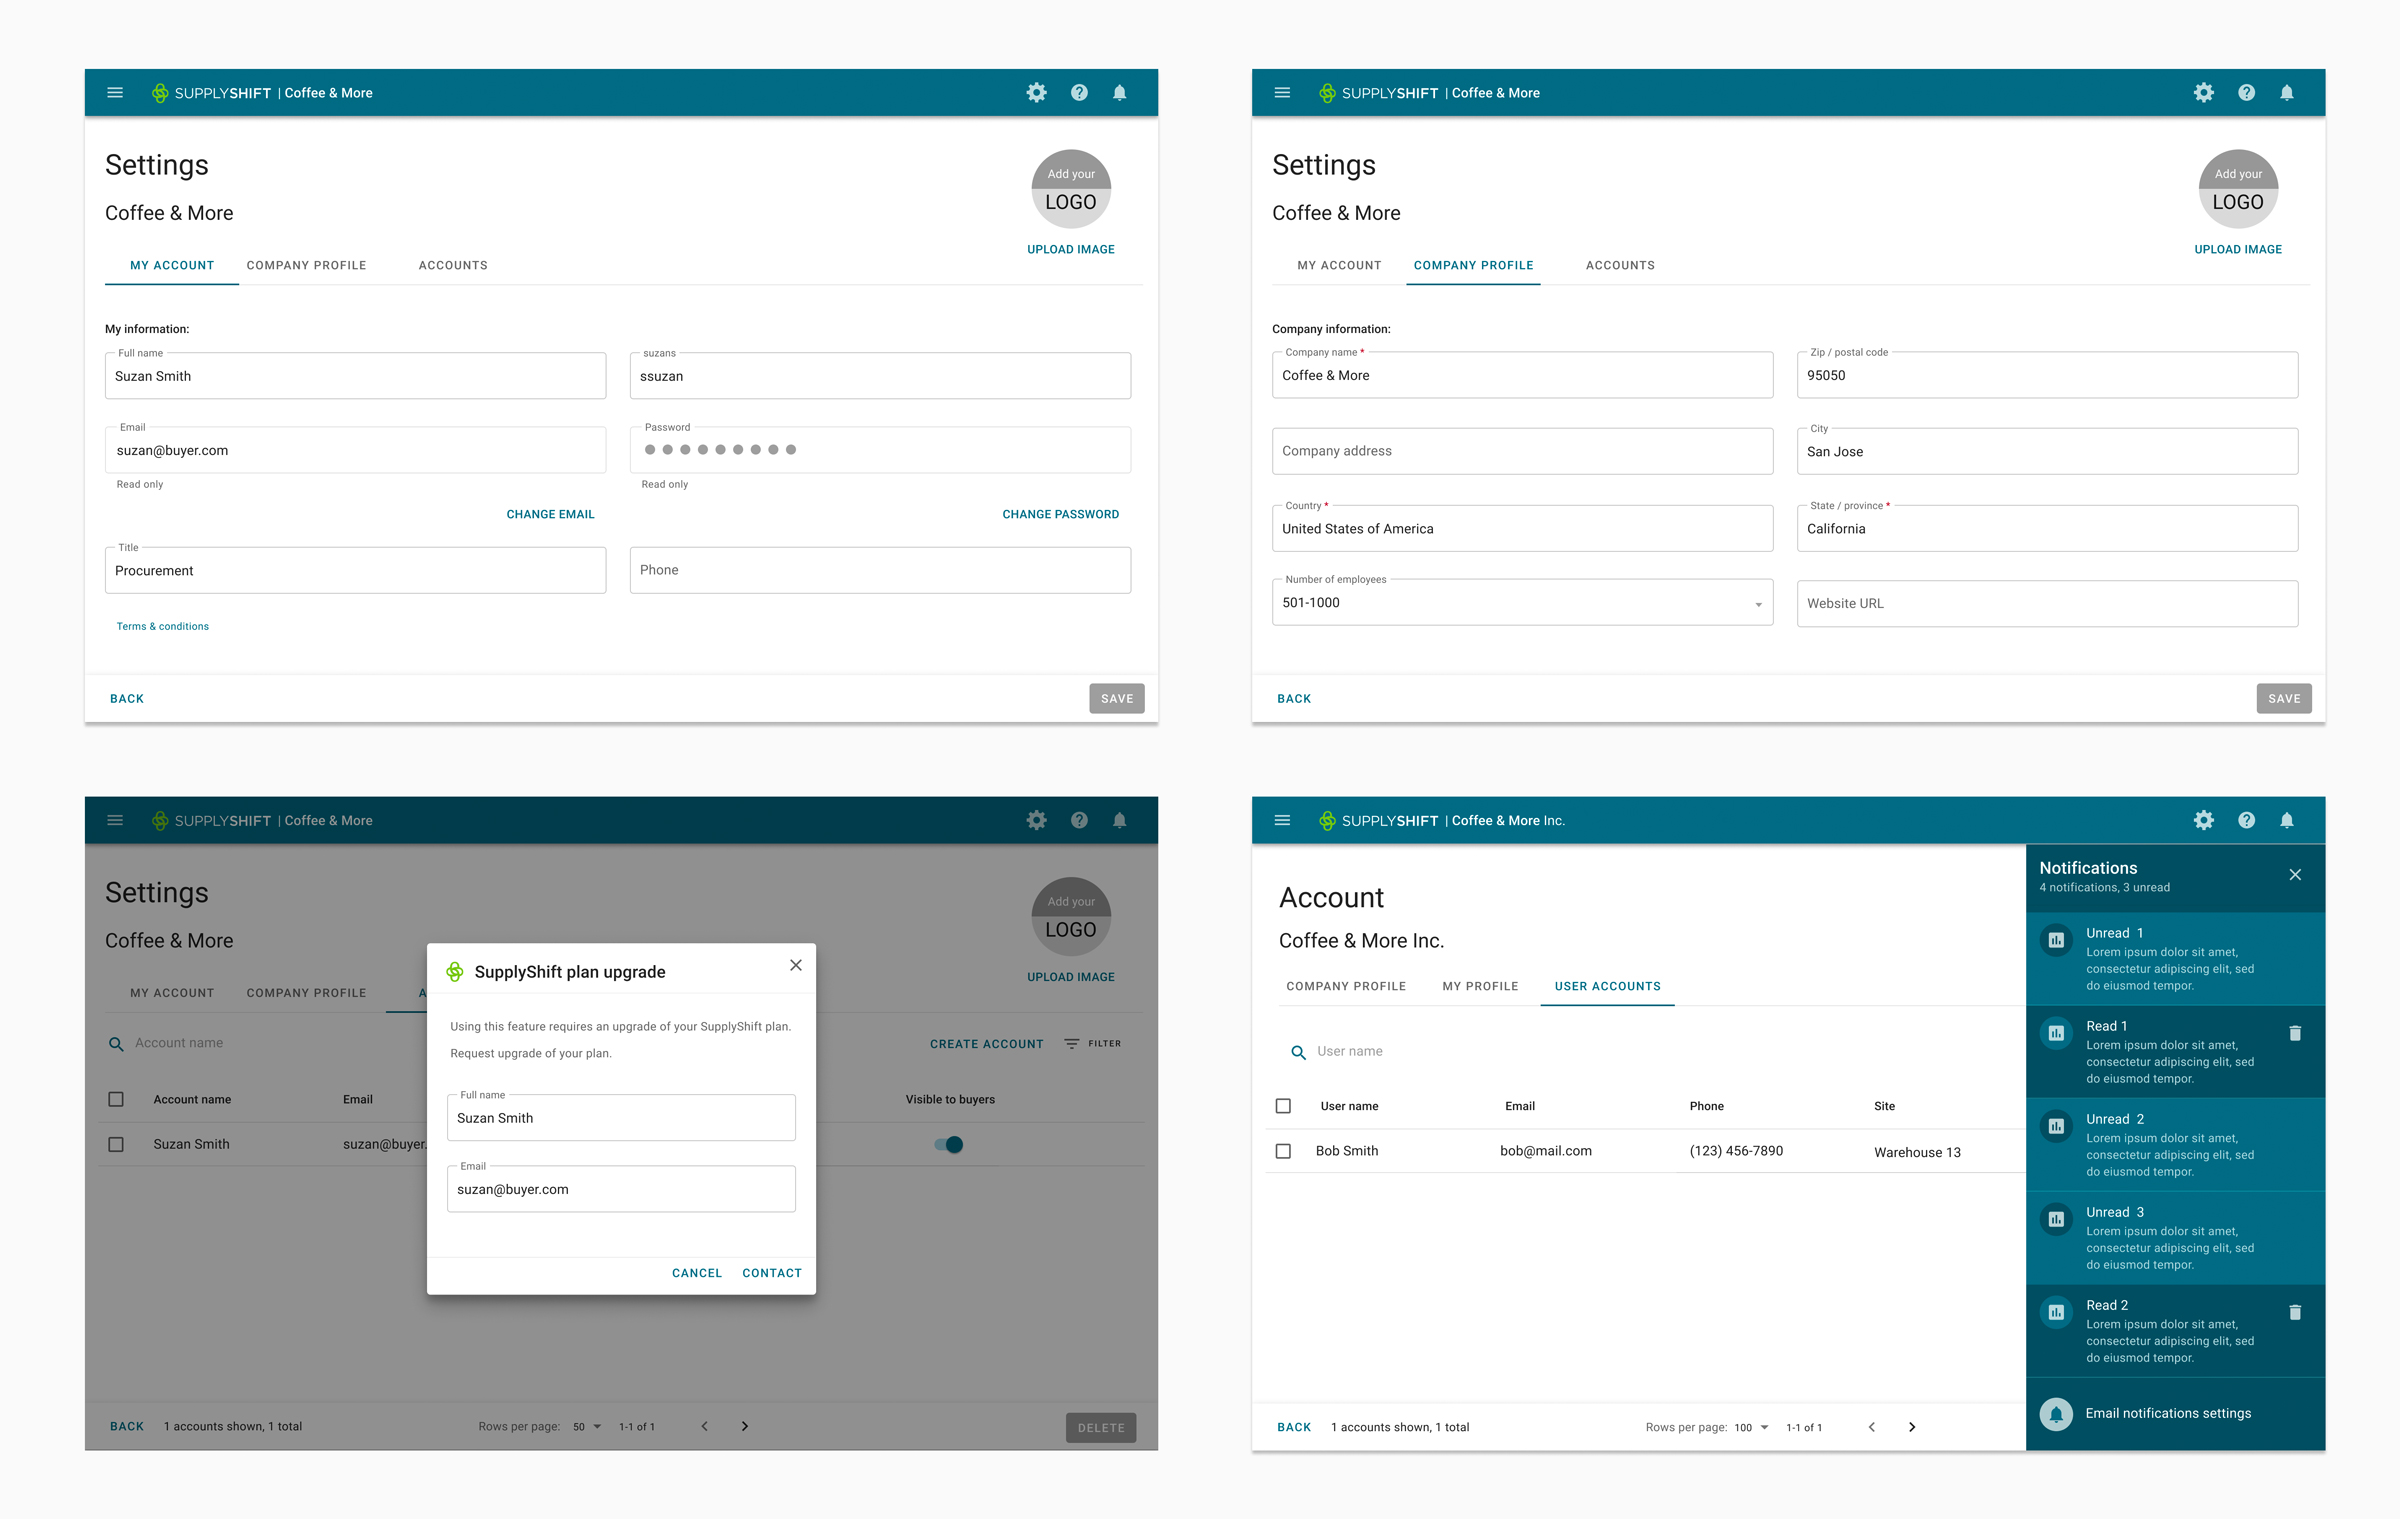Expand rows per page dropdown showing 100
The image size is (2400, 1519).
[x=1752, y=1427]
